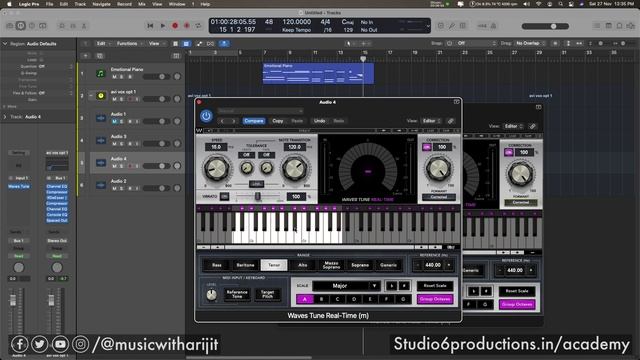This screenshot has height=360, width=640.
Task: Toggle Vibrato On button in Waves Tune
Action: (224, 196)
